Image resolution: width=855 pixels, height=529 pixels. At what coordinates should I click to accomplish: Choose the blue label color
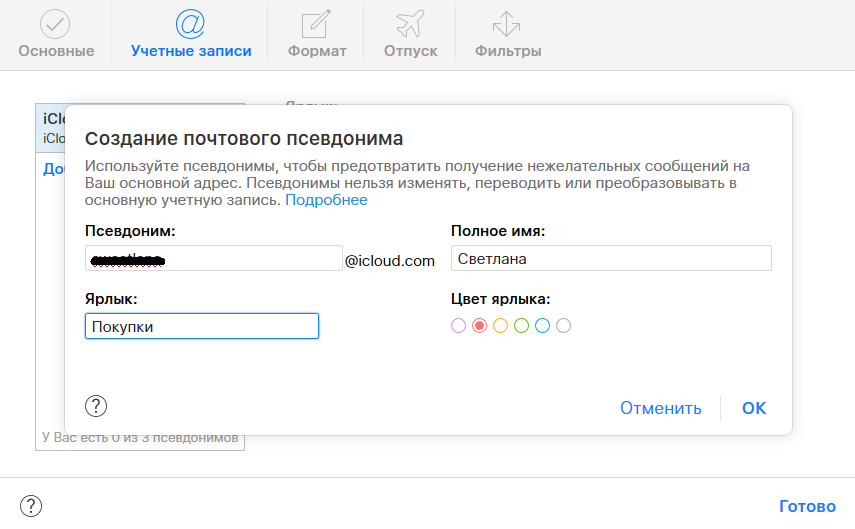tap(542, 325)
